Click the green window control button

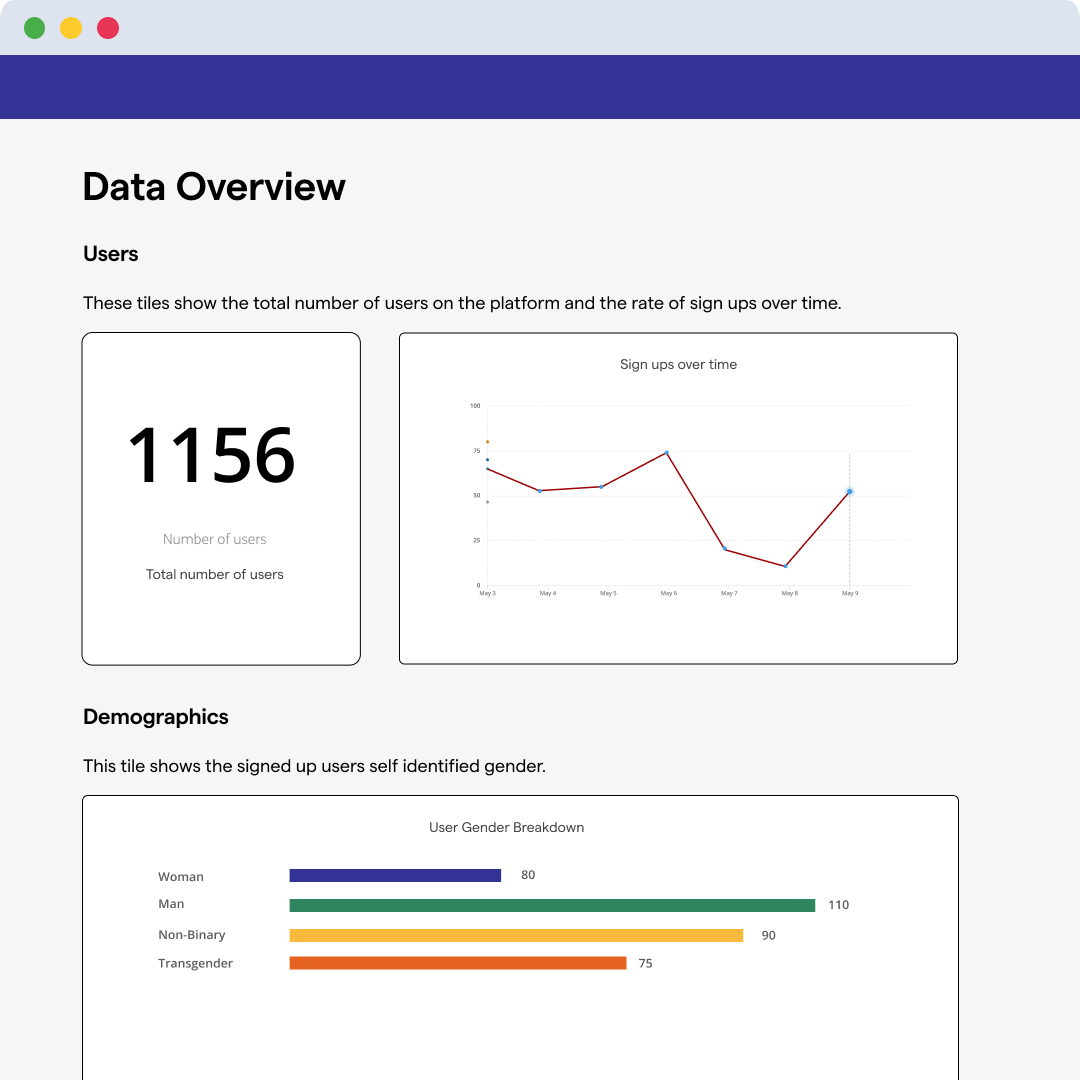(x=35, y=28)
